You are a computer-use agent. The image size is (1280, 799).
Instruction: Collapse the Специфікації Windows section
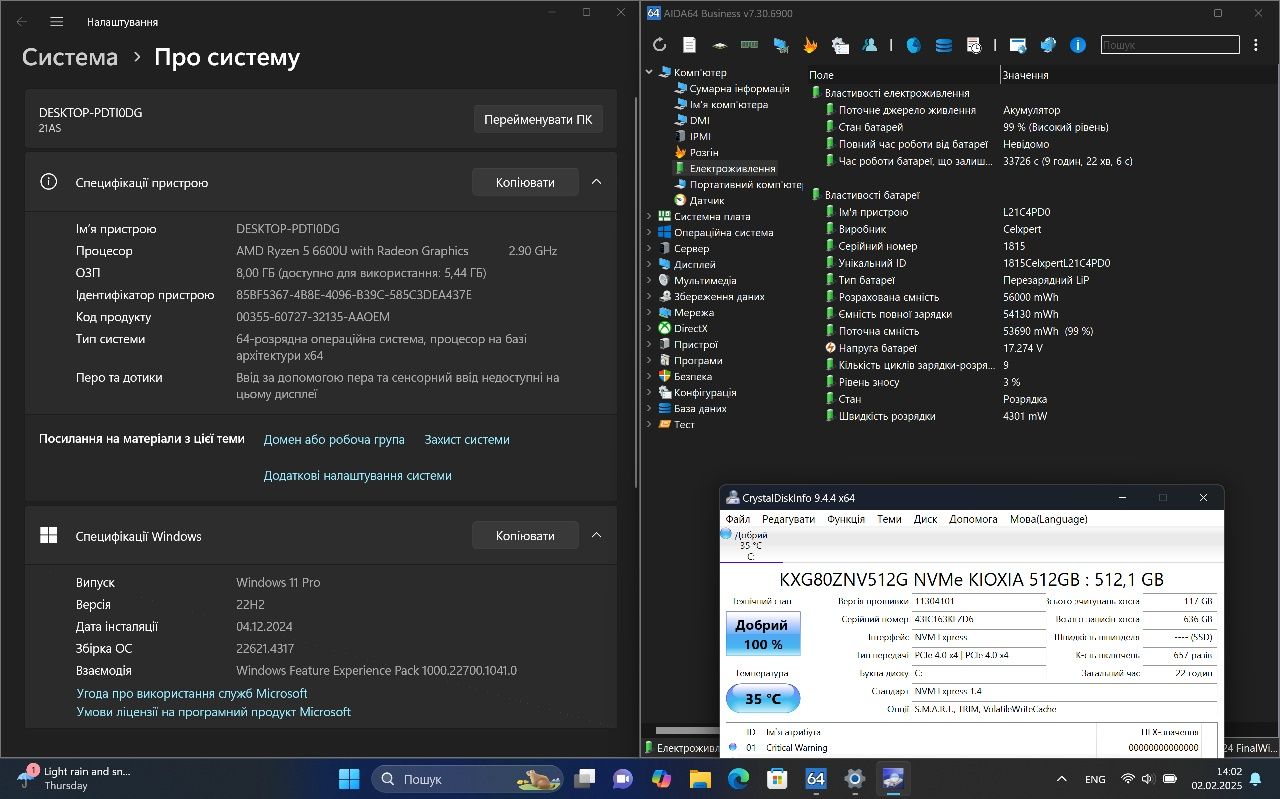pos(596,535)
